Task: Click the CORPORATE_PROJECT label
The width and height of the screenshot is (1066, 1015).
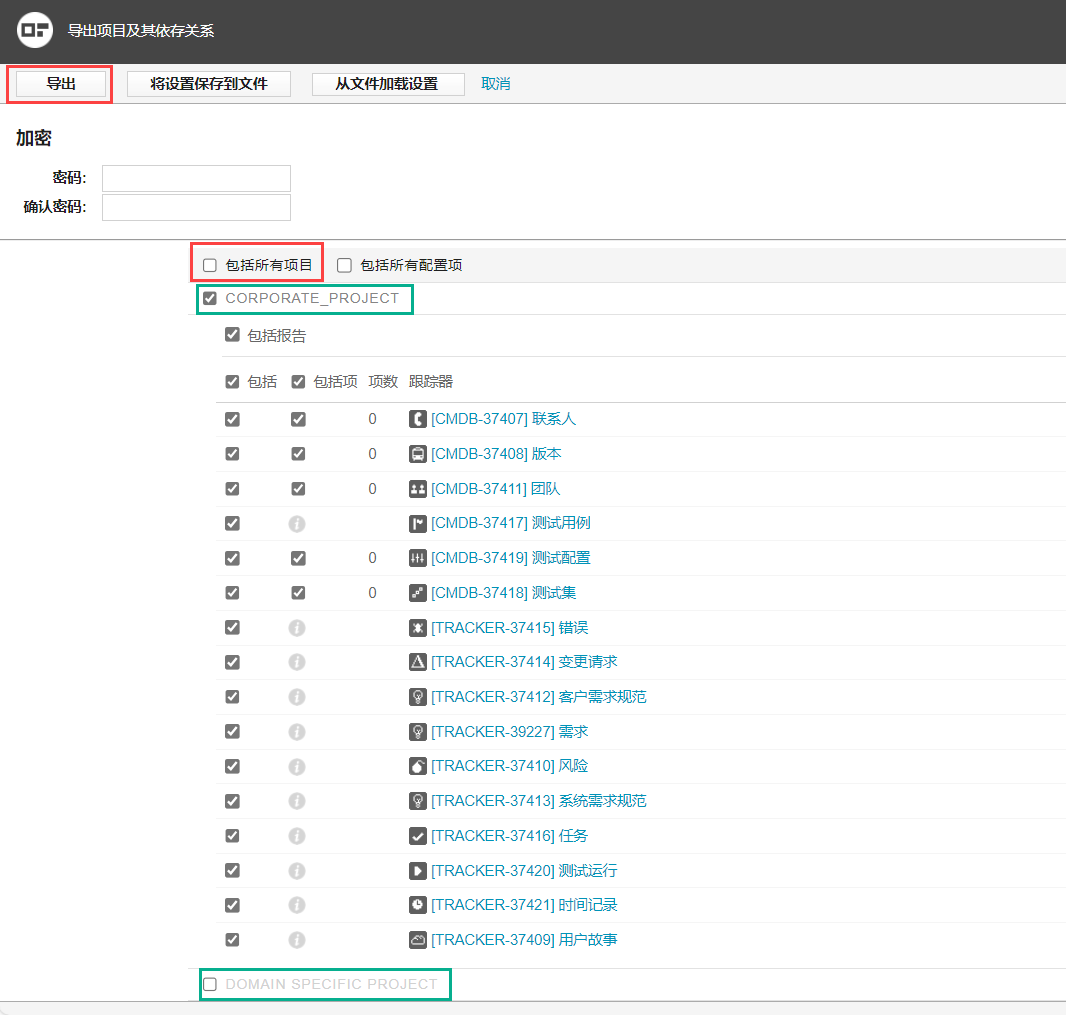Action: click(x=312, y=298)
